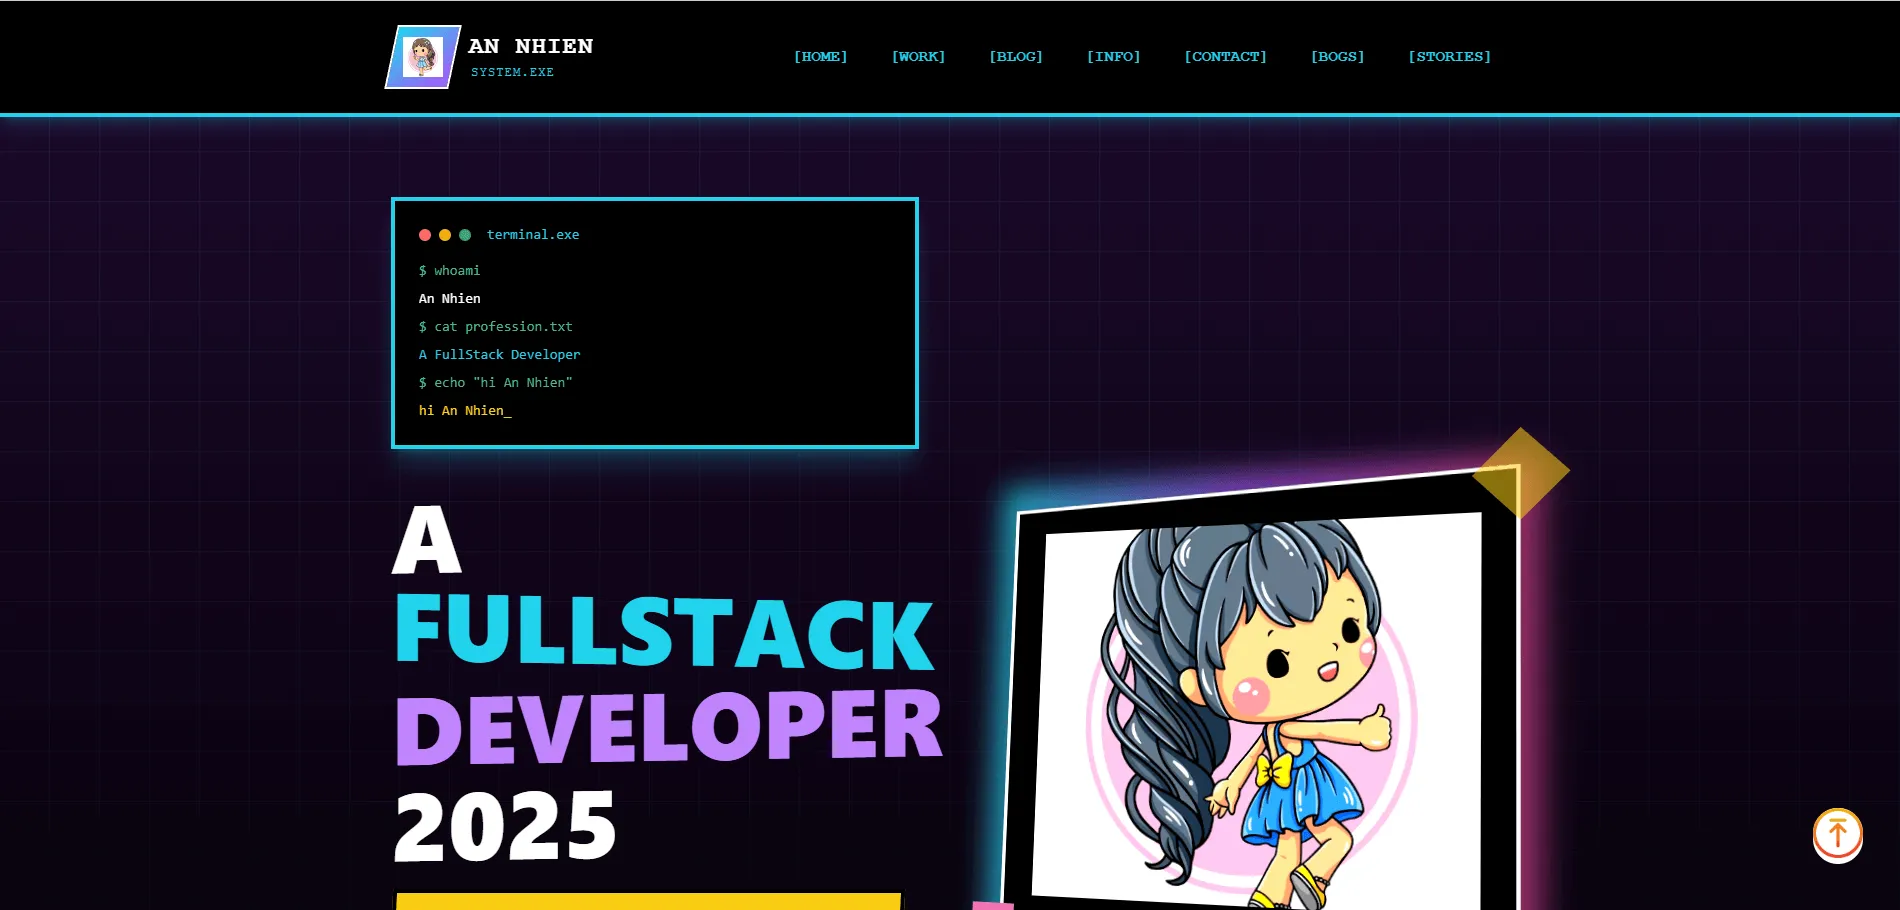This screenshot has width=1900, height=910.
Task: Click the red dot in terminal window
Action: pyautogui.click(x=425, y=235)
